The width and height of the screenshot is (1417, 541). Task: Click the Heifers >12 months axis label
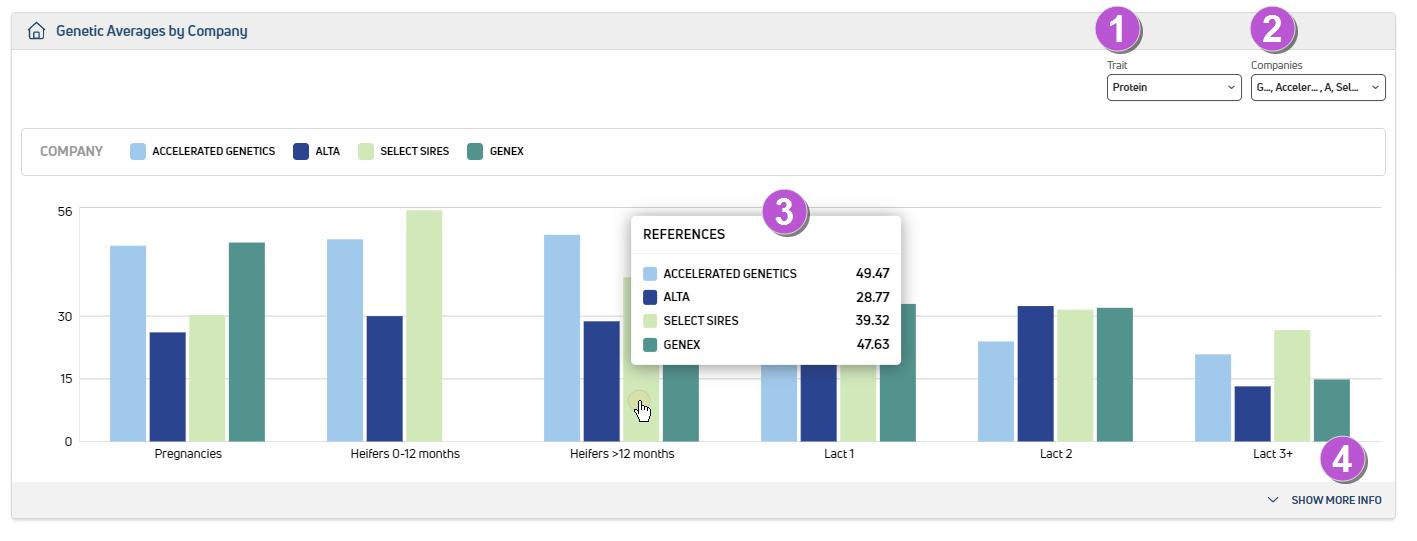pyautogui.click(x=622, y=454)
